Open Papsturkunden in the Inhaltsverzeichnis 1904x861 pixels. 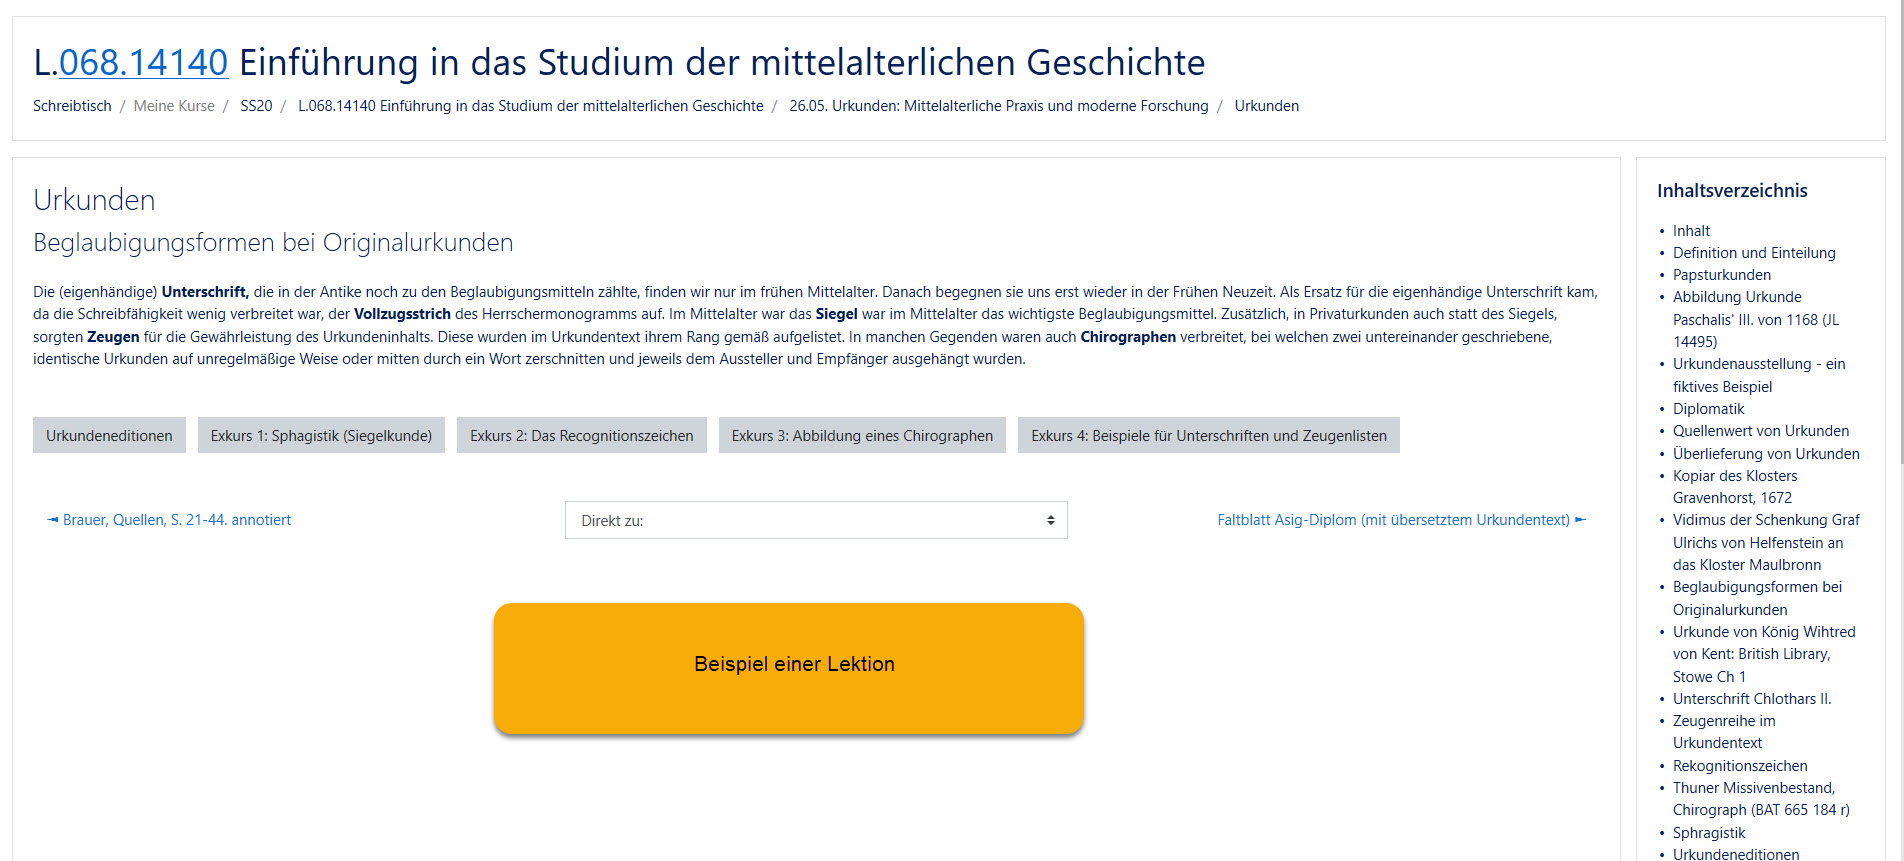tap(1721, 275)
